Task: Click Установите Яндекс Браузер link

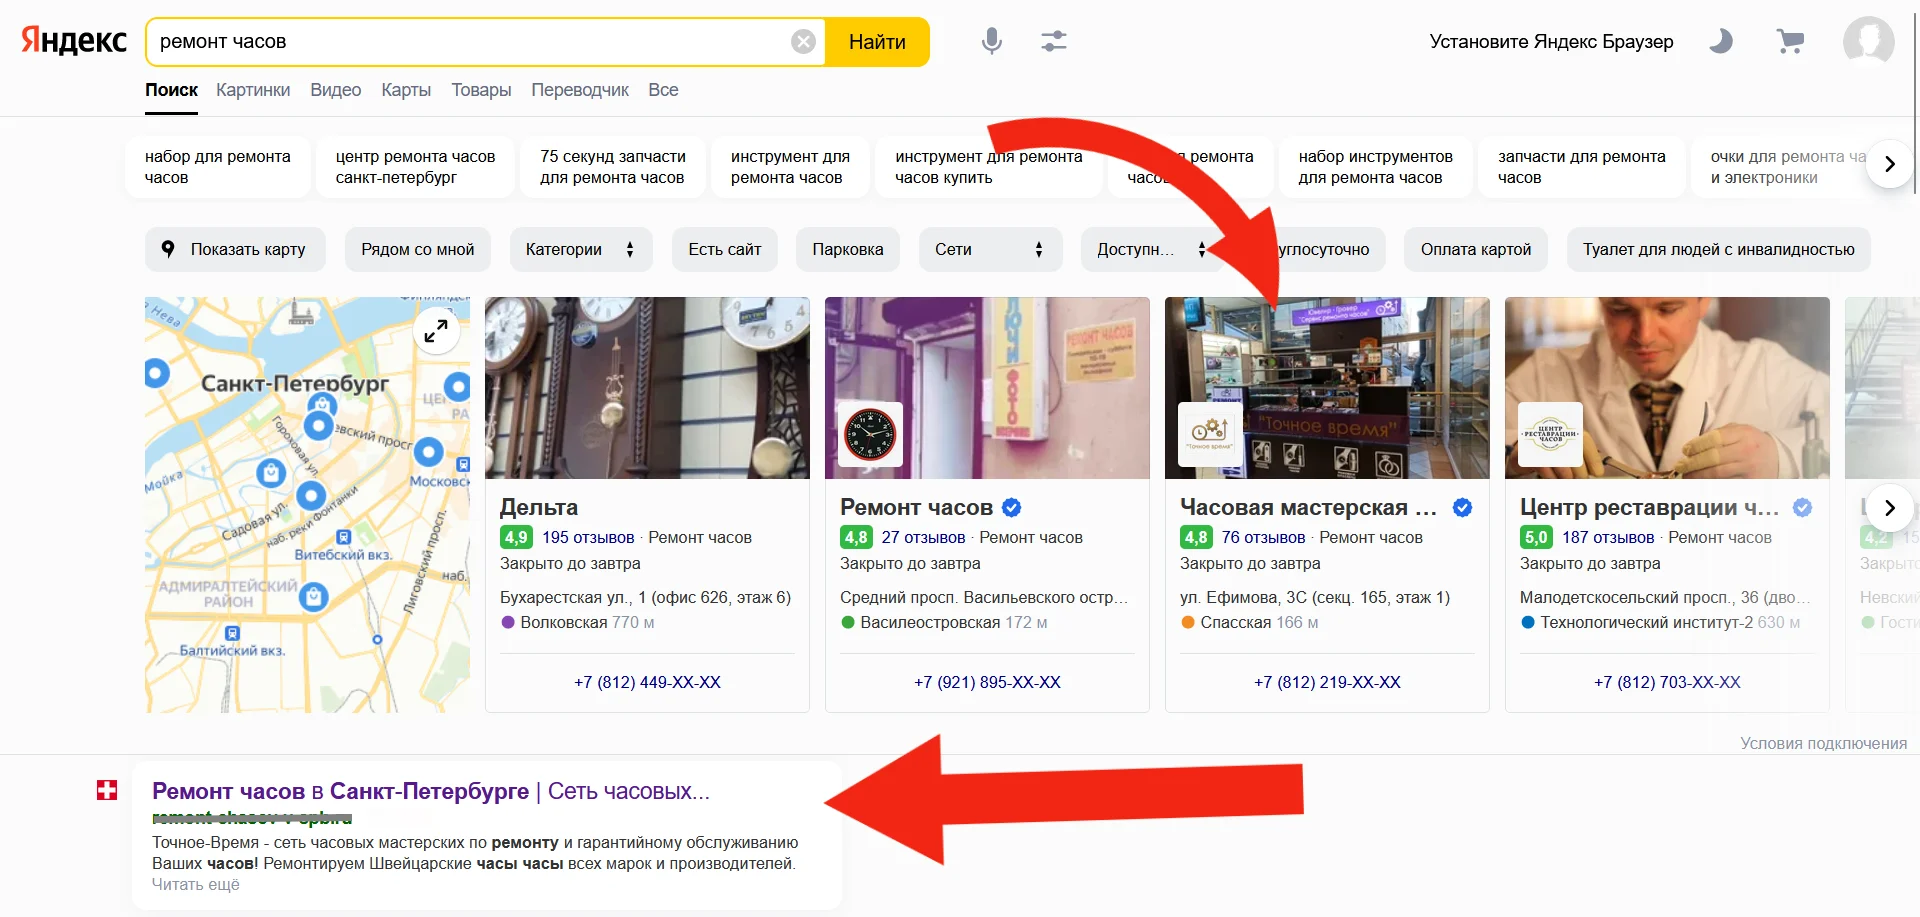Action: 1551,42
